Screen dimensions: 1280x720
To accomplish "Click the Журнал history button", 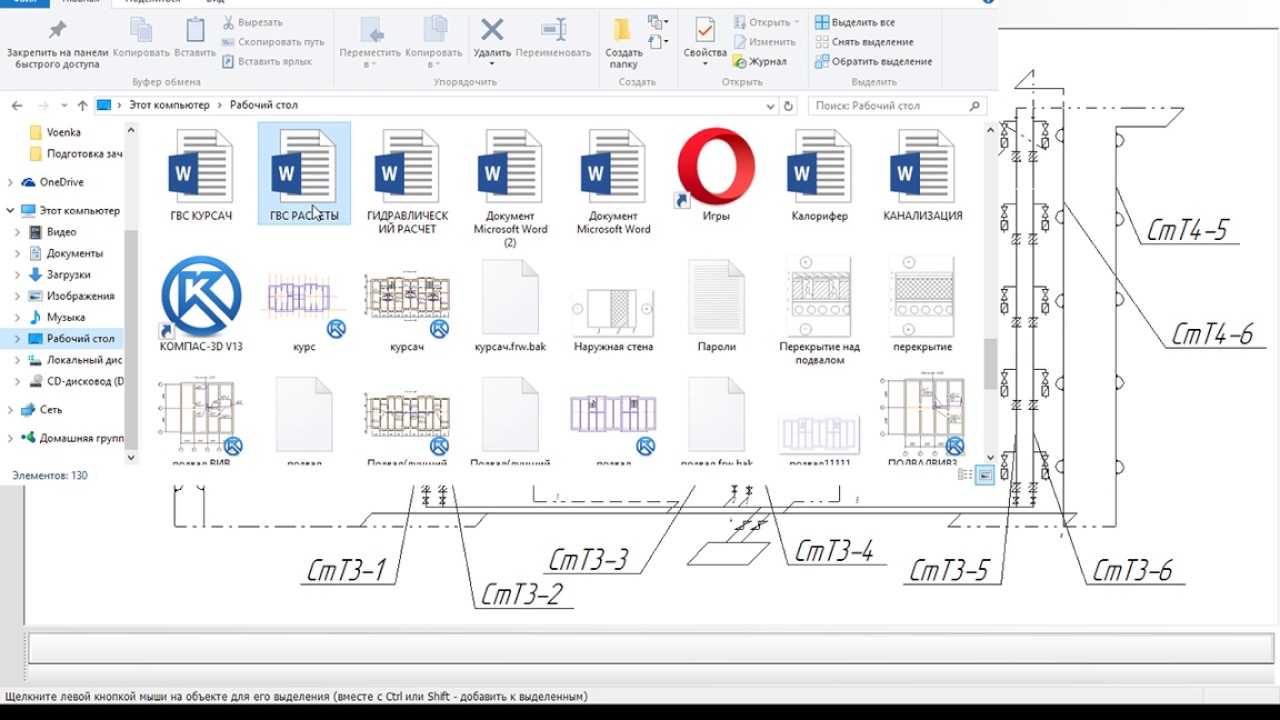I will pos(759,62).
